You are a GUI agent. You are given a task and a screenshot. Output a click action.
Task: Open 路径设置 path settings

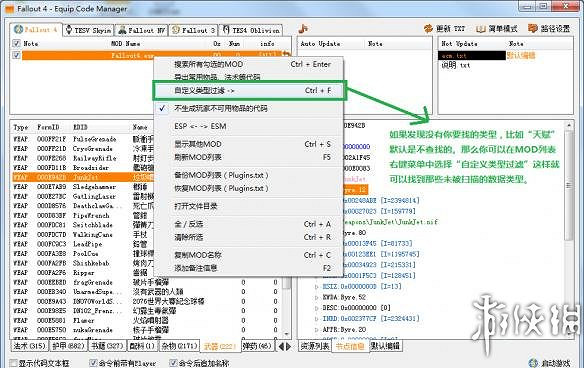tap(549, 28)
